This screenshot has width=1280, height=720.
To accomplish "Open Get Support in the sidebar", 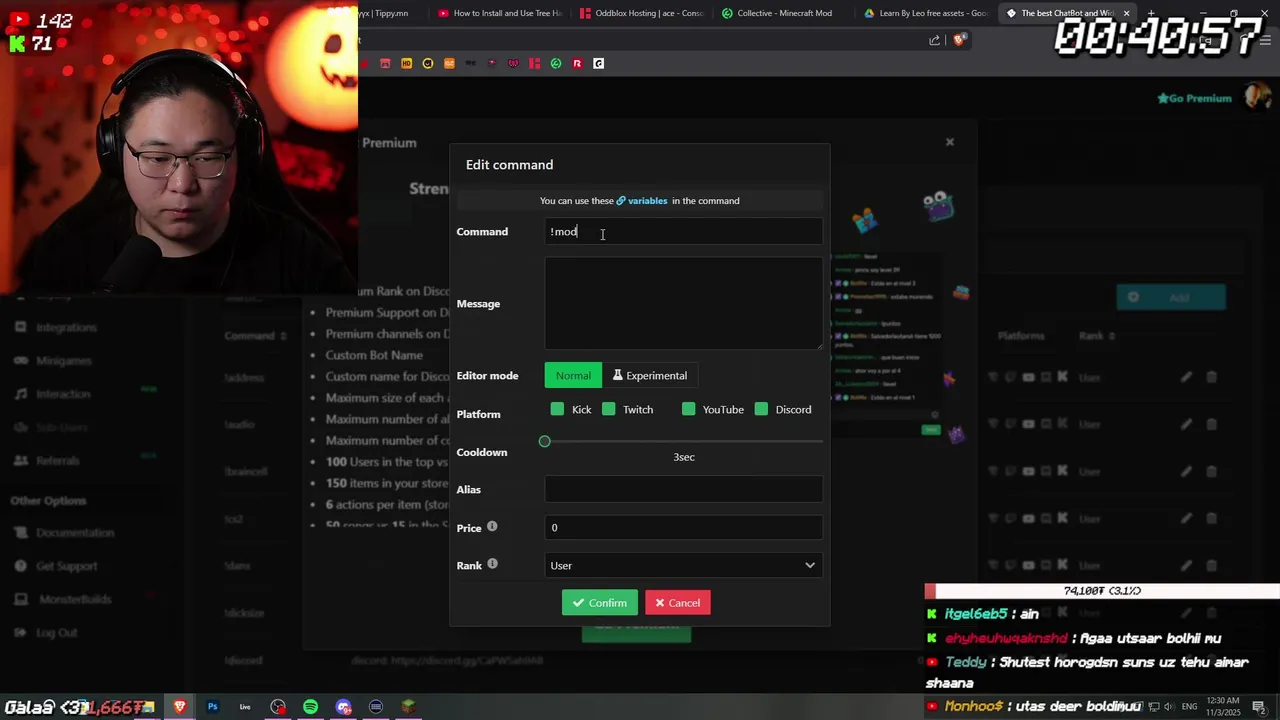I will click(67, 566).
